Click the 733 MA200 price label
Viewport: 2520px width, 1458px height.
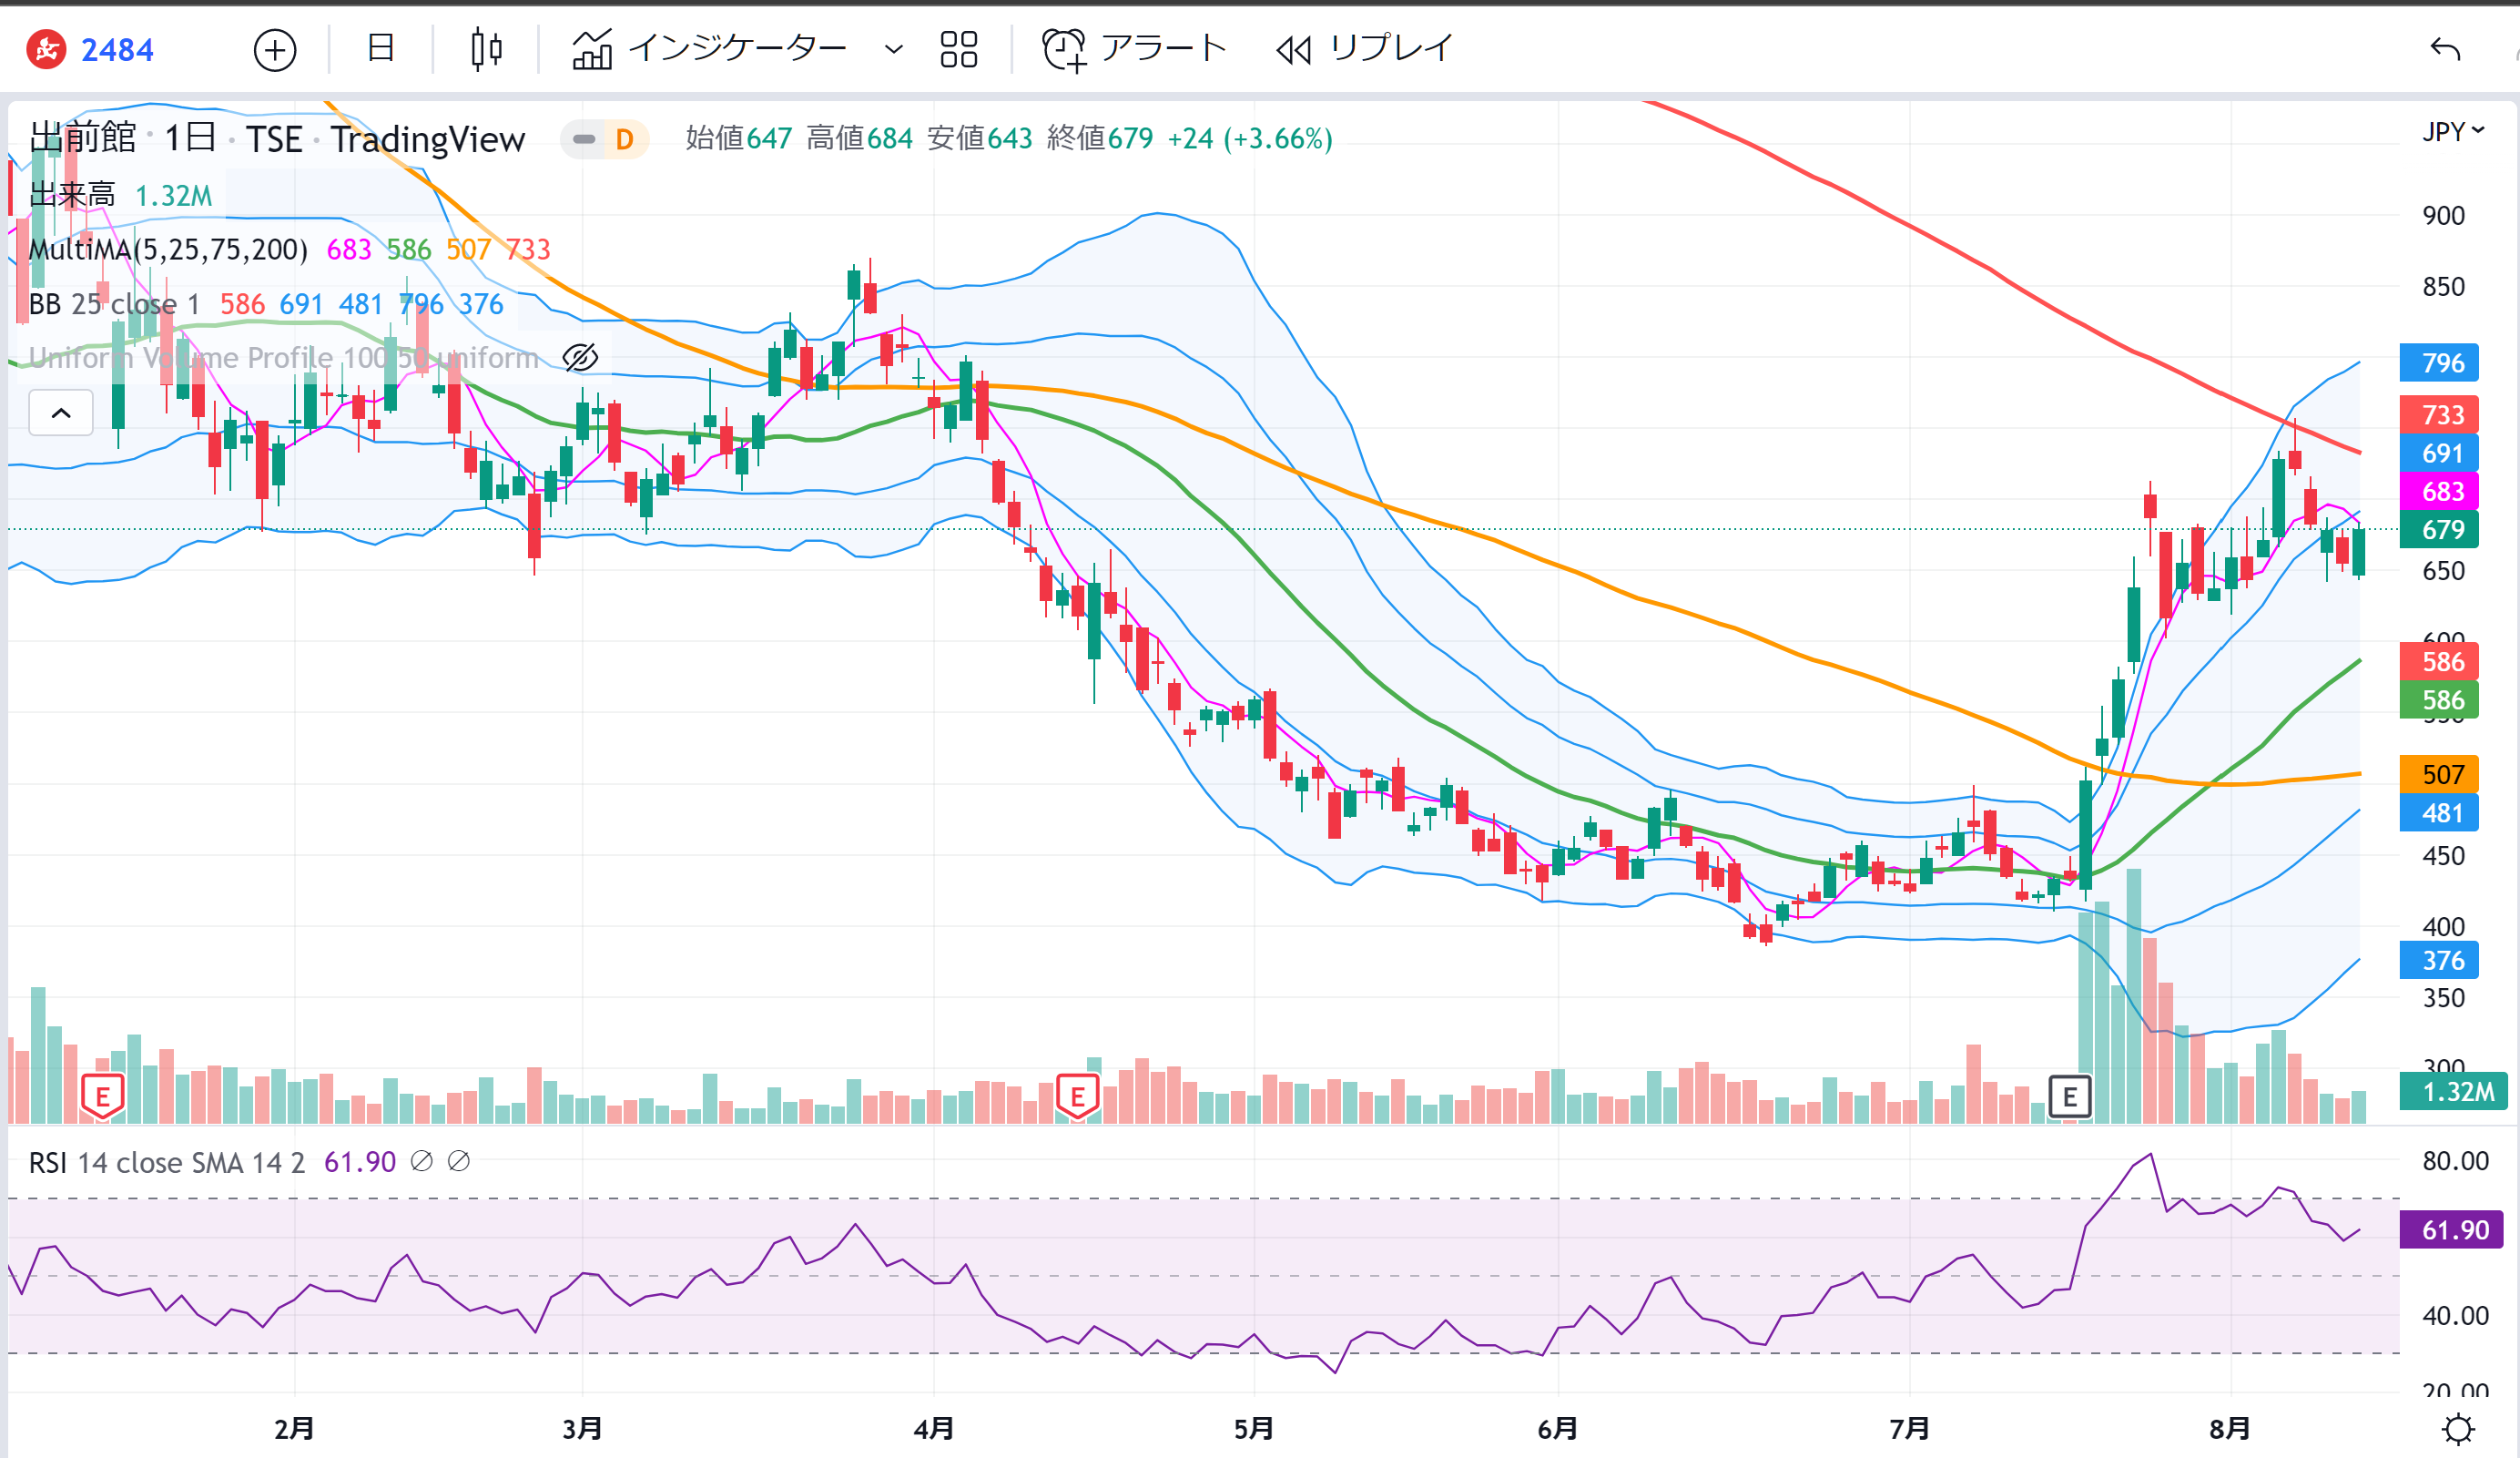pos(2439,415)
